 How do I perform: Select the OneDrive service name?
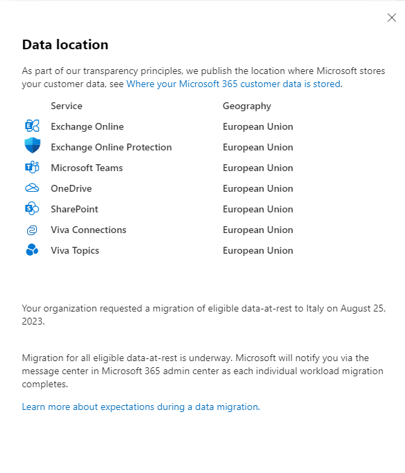pyautogui.click(x=71, y=189)
